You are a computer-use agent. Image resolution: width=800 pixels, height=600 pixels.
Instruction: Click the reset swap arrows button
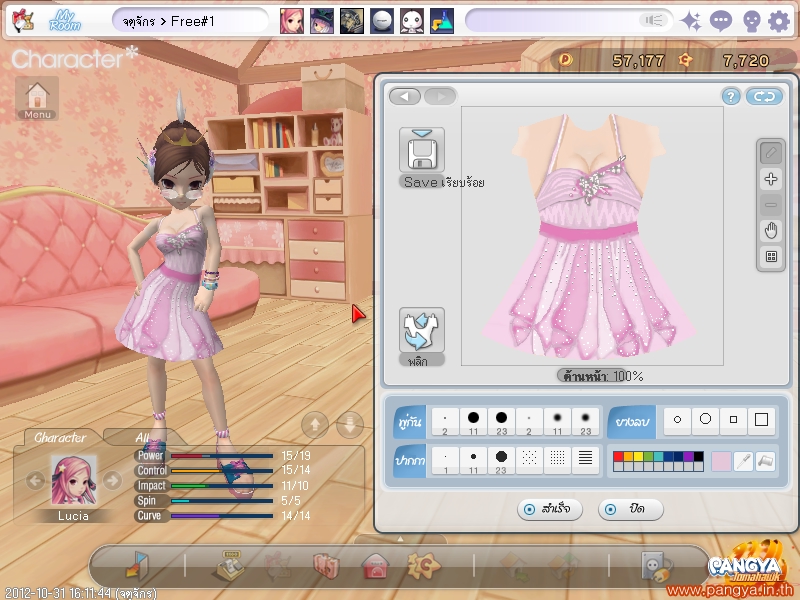point(764,96)
